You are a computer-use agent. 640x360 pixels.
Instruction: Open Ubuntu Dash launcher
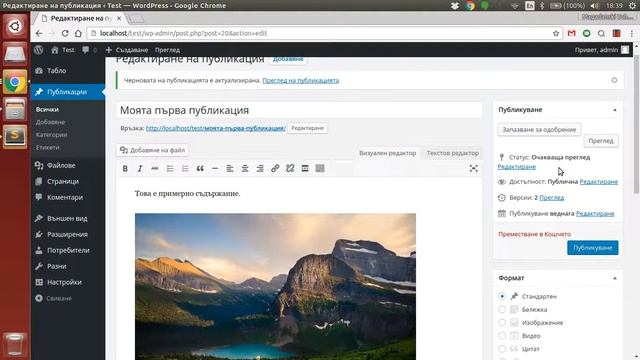(15, 27)
